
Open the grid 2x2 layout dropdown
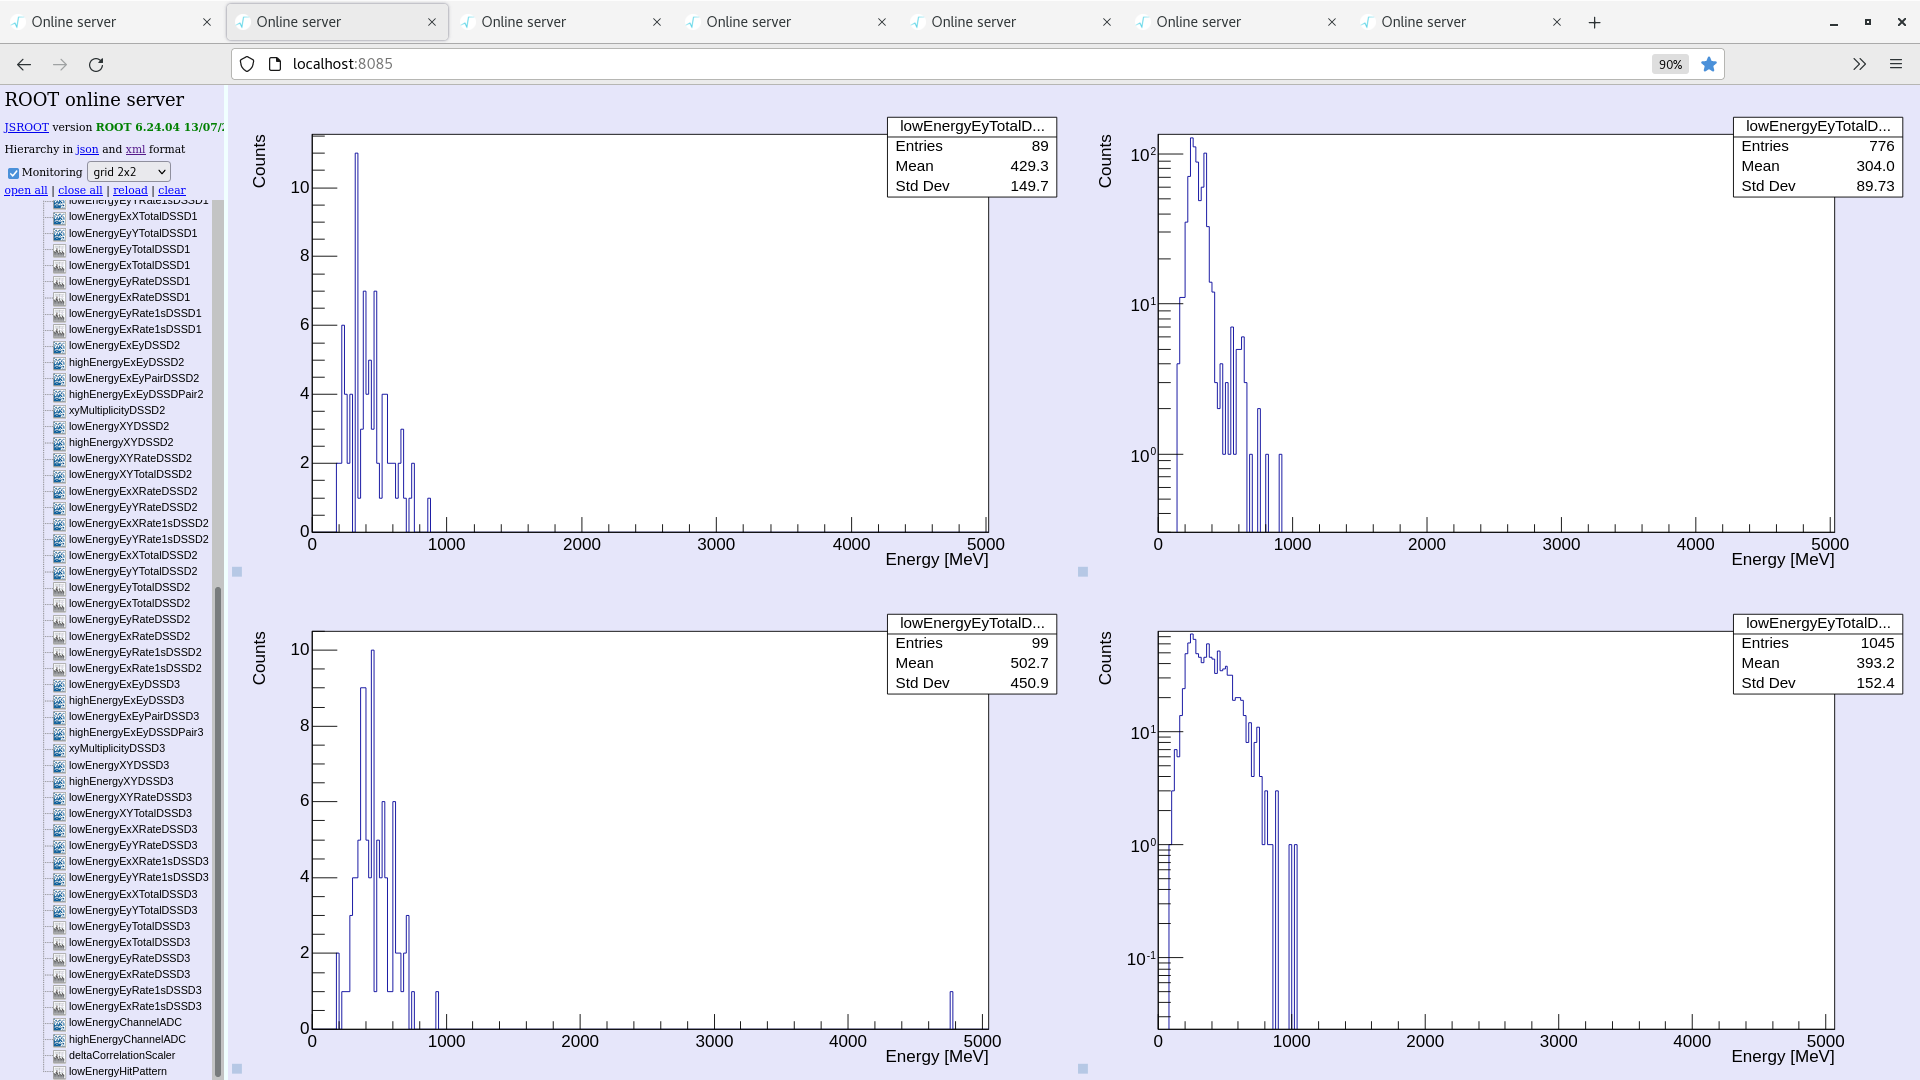(x=129, y=172)
